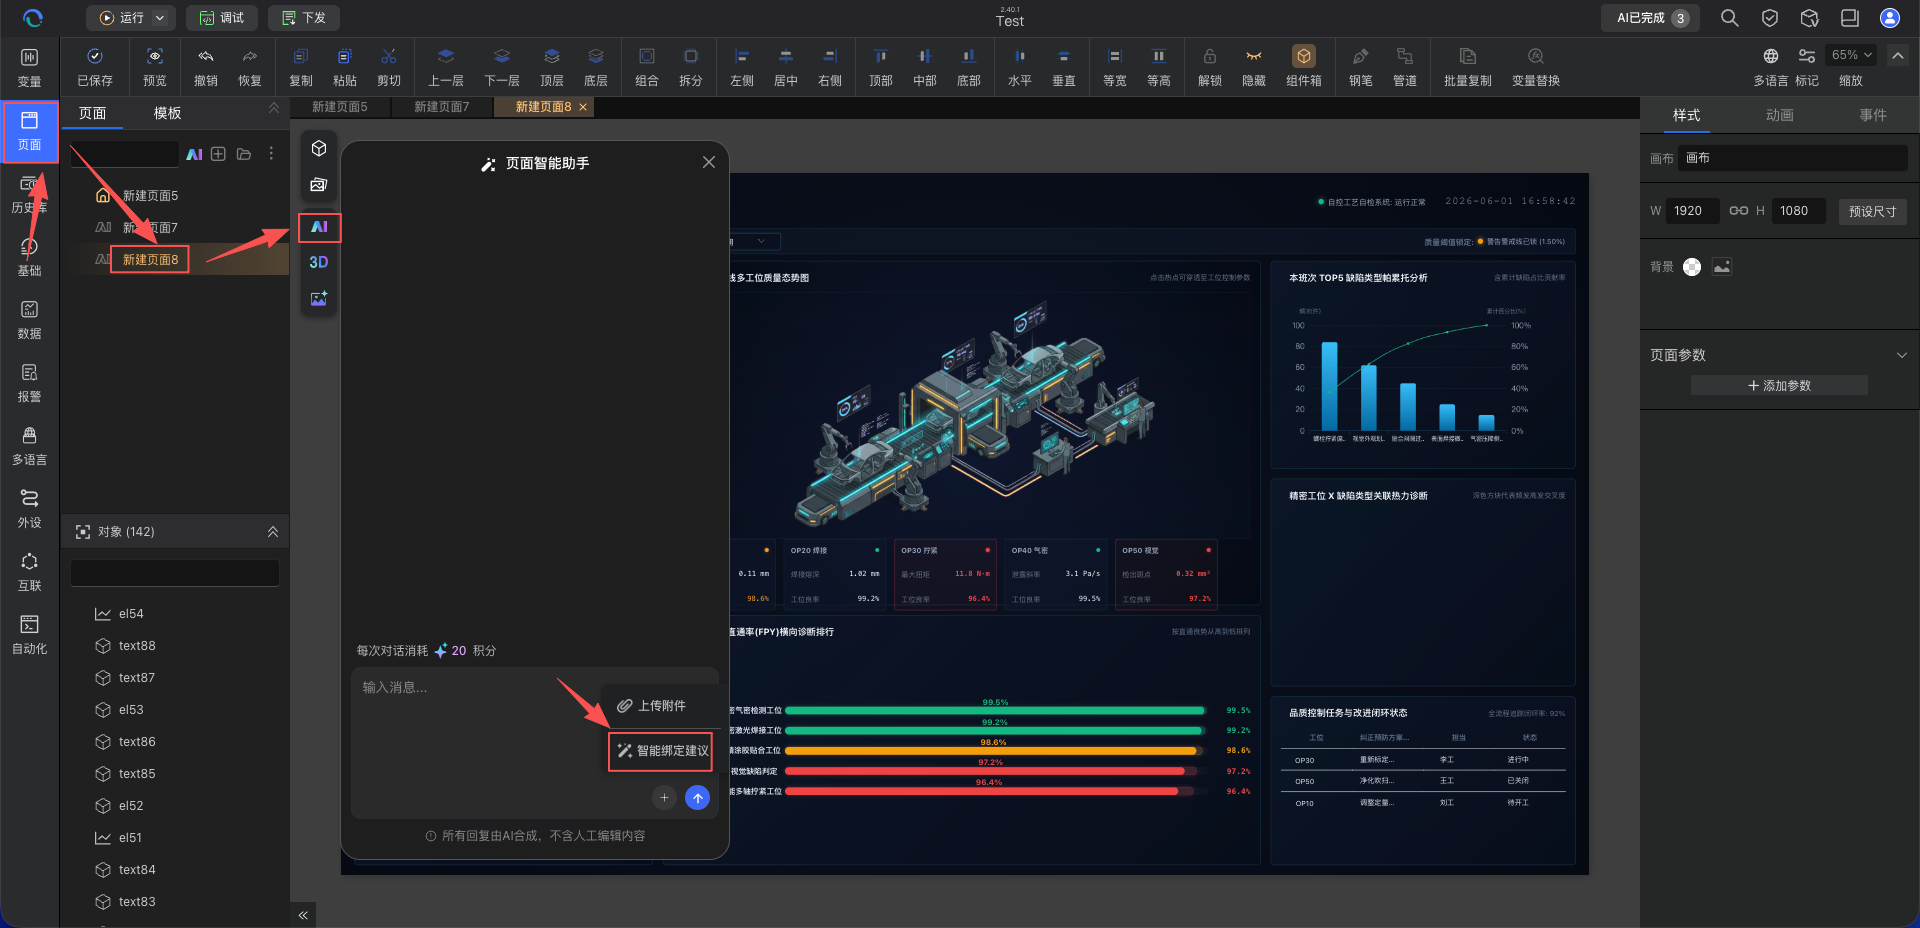Choose 上传附件 from popup menu
Screen dimensions: 1920x928
[661, 706]
